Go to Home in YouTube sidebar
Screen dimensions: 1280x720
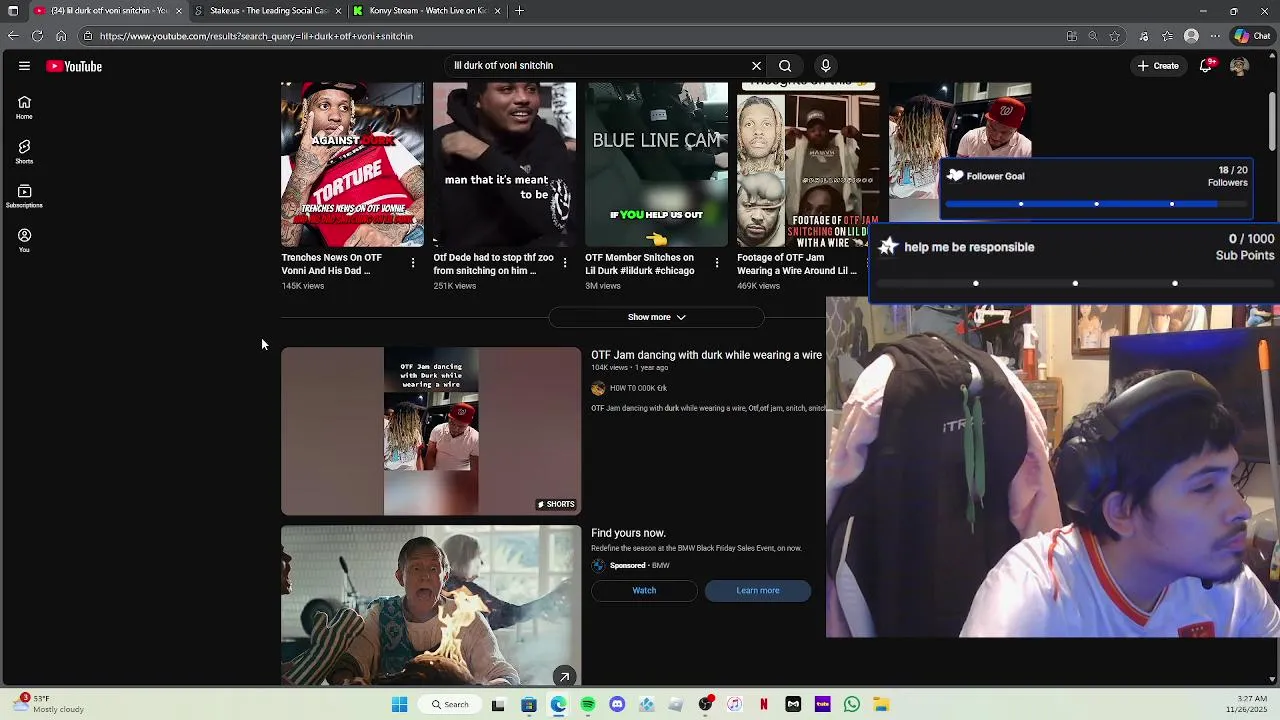(24, 107)
